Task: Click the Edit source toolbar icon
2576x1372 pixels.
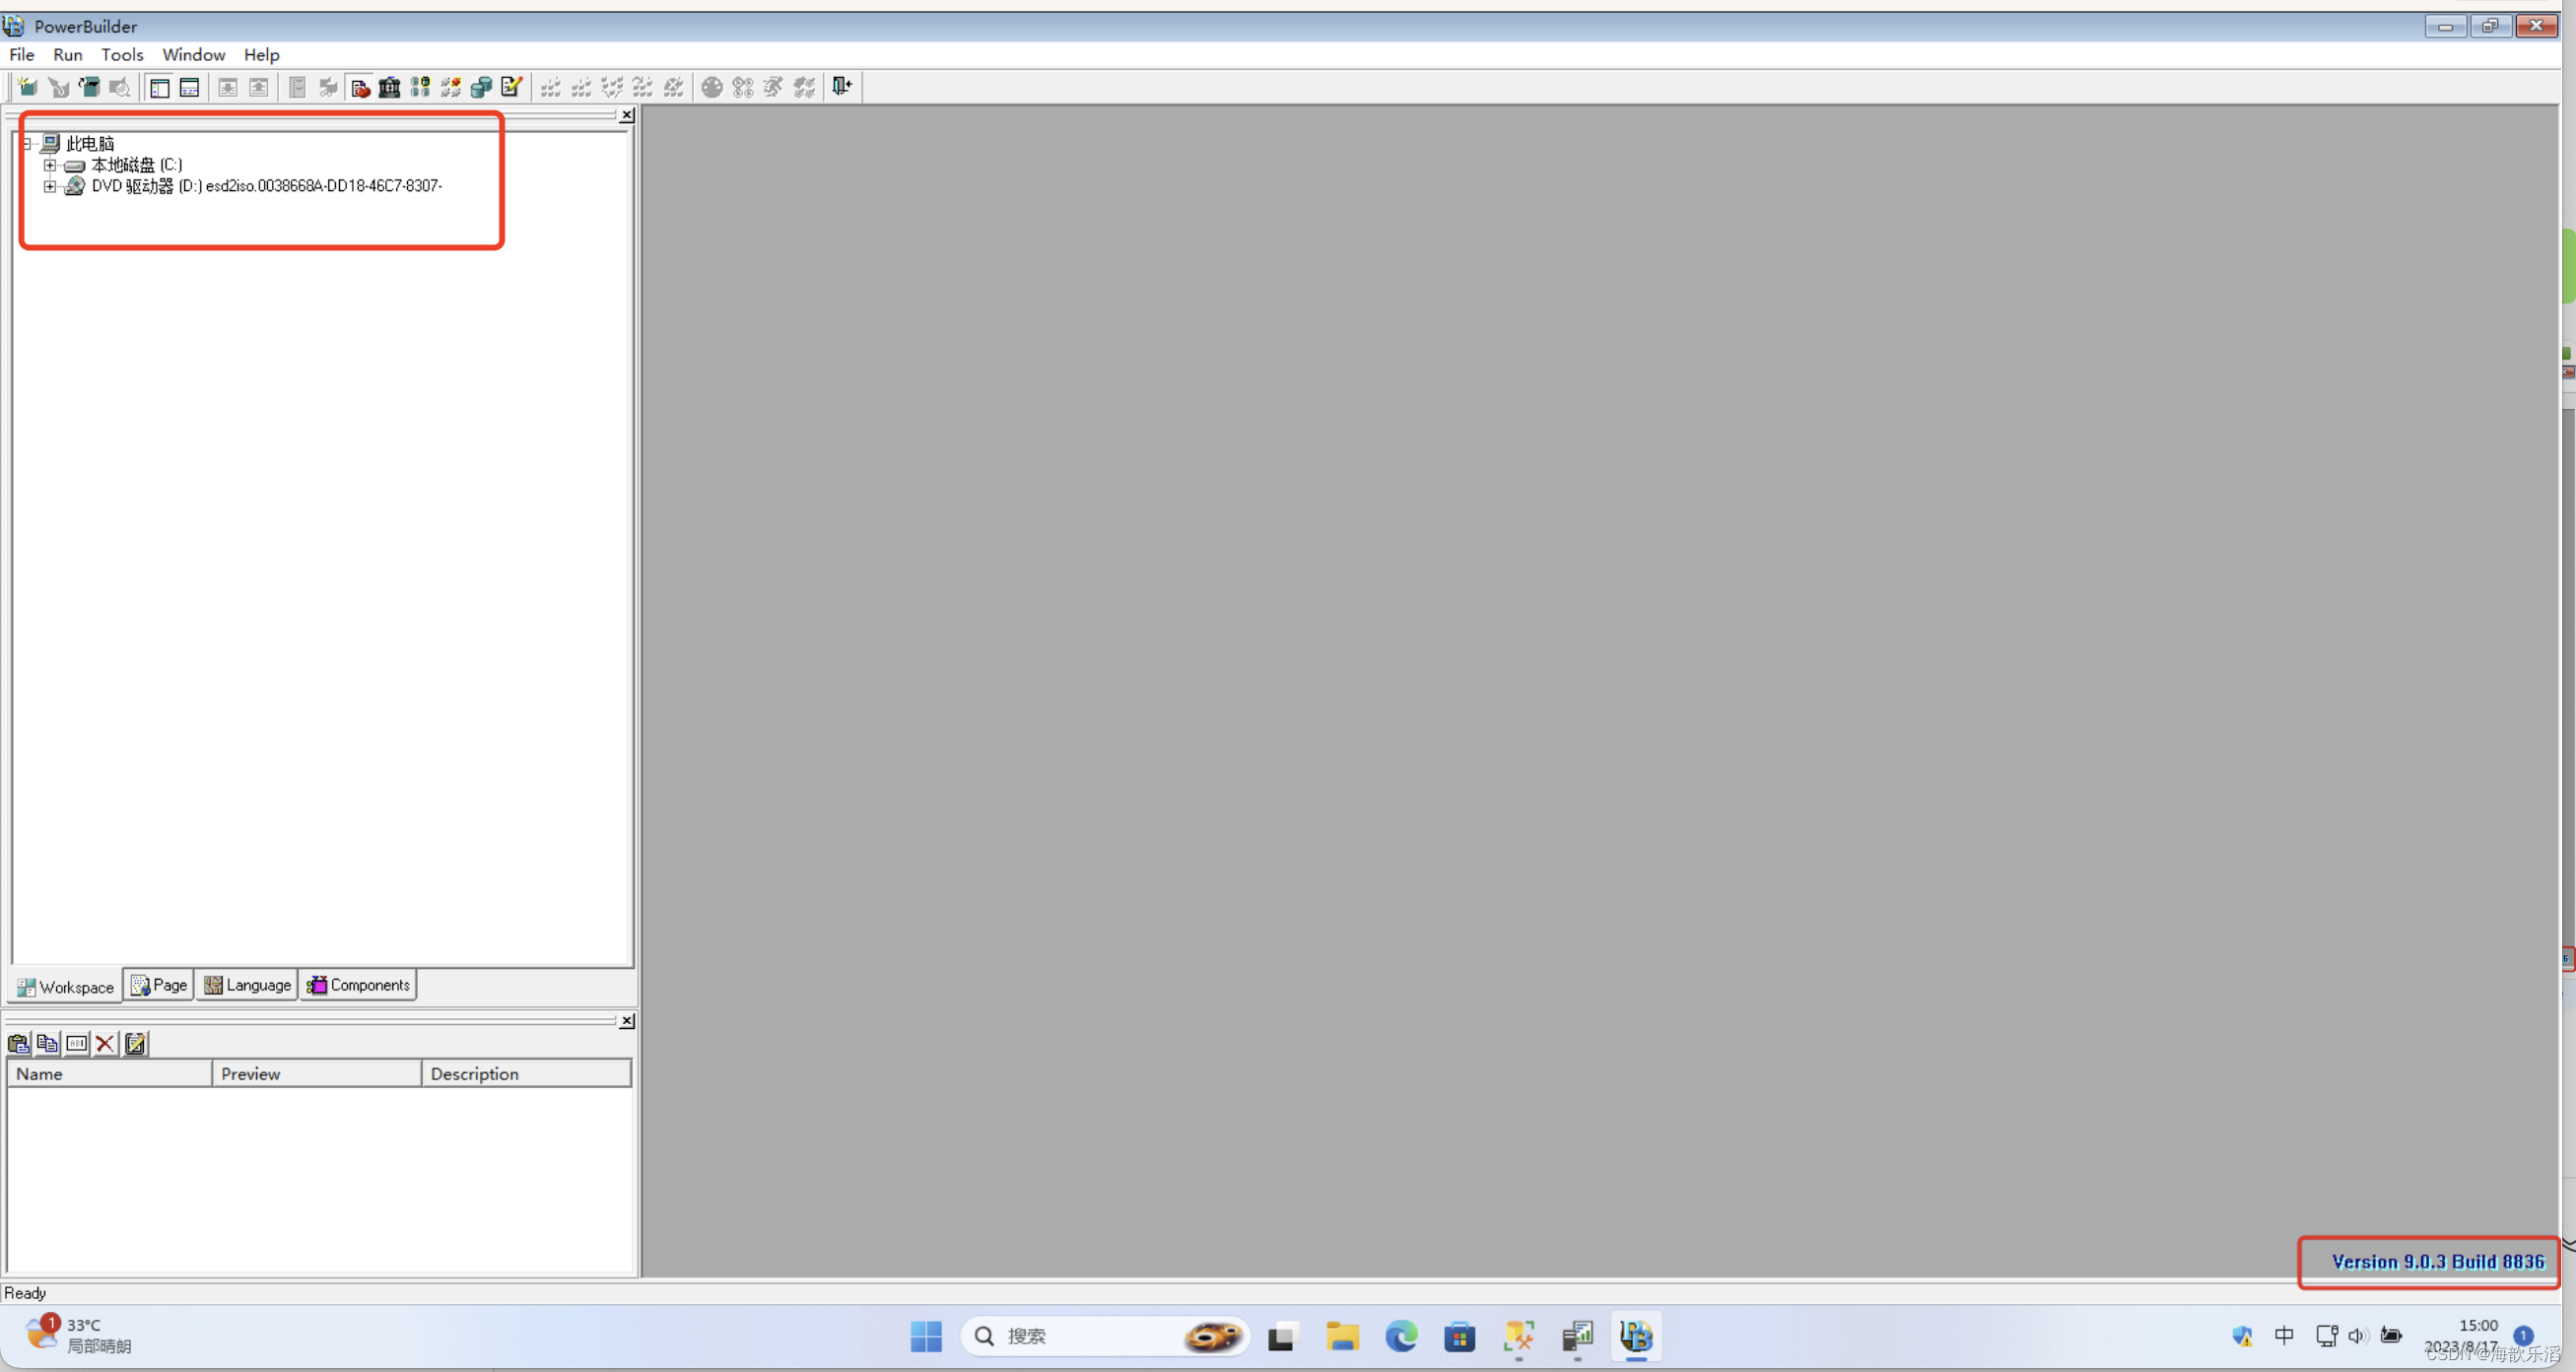Action: click(x=511, y=87)
